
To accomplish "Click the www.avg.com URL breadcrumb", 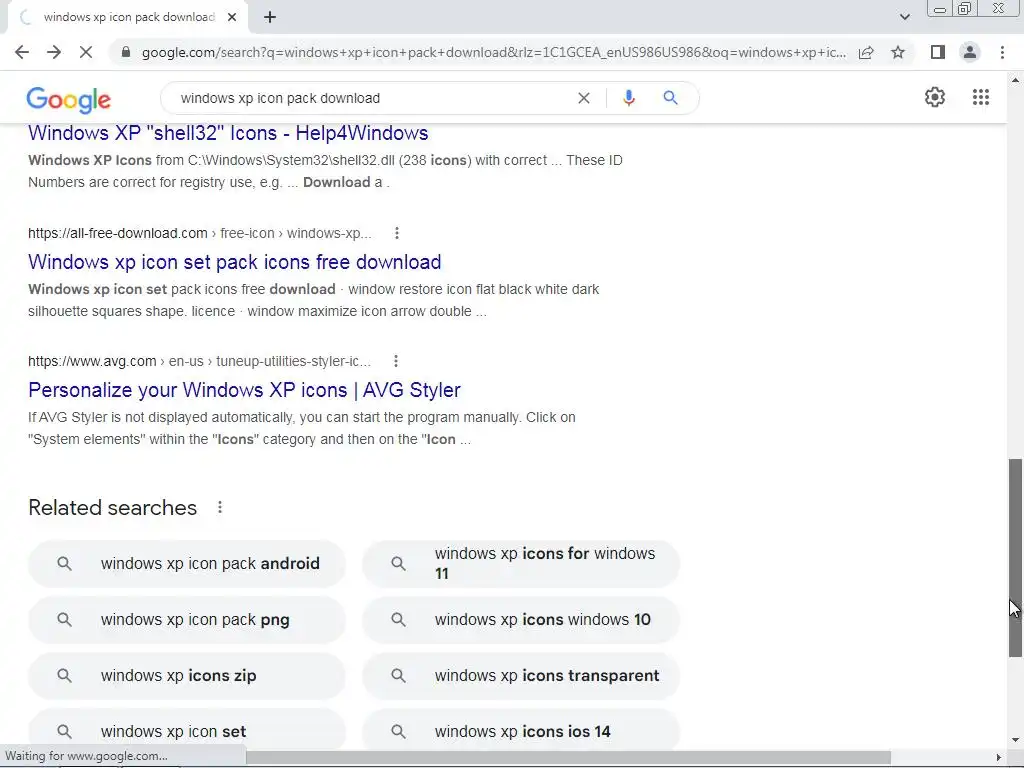I will [199, 361].
